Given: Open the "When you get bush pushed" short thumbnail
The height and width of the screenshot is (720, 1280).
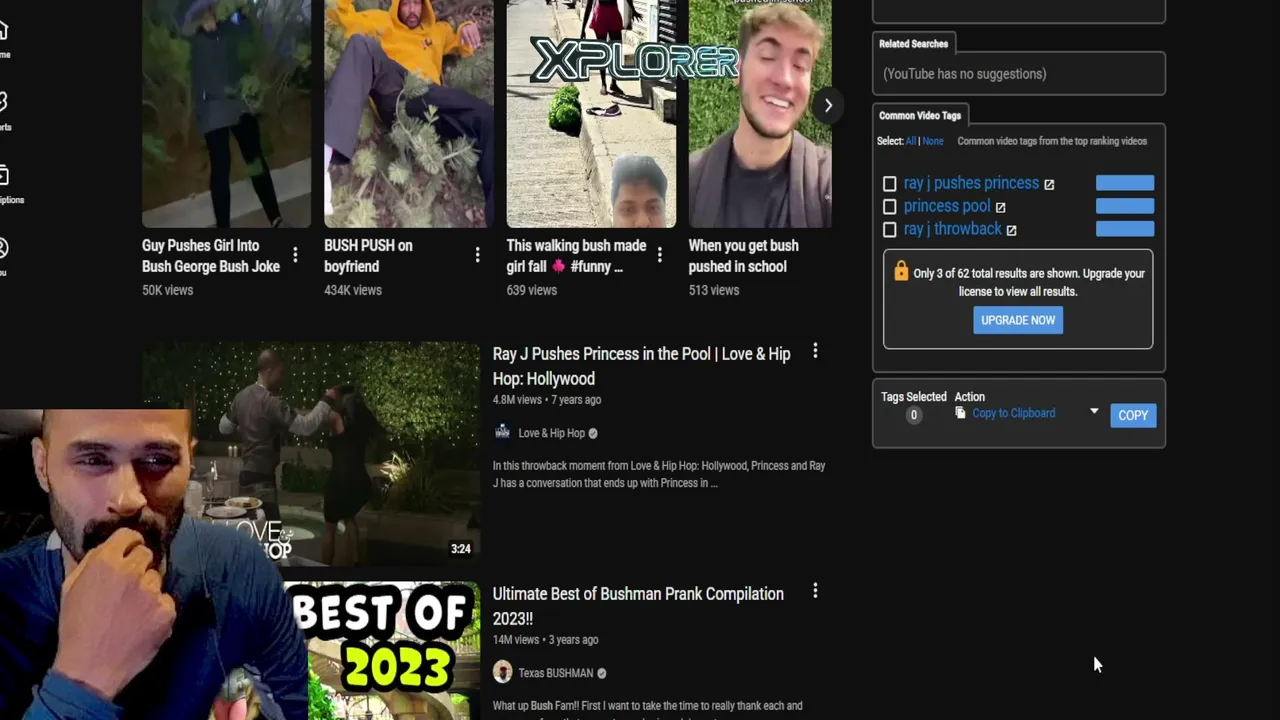Looking at the screenshot, I should click(x=760, y=114).
